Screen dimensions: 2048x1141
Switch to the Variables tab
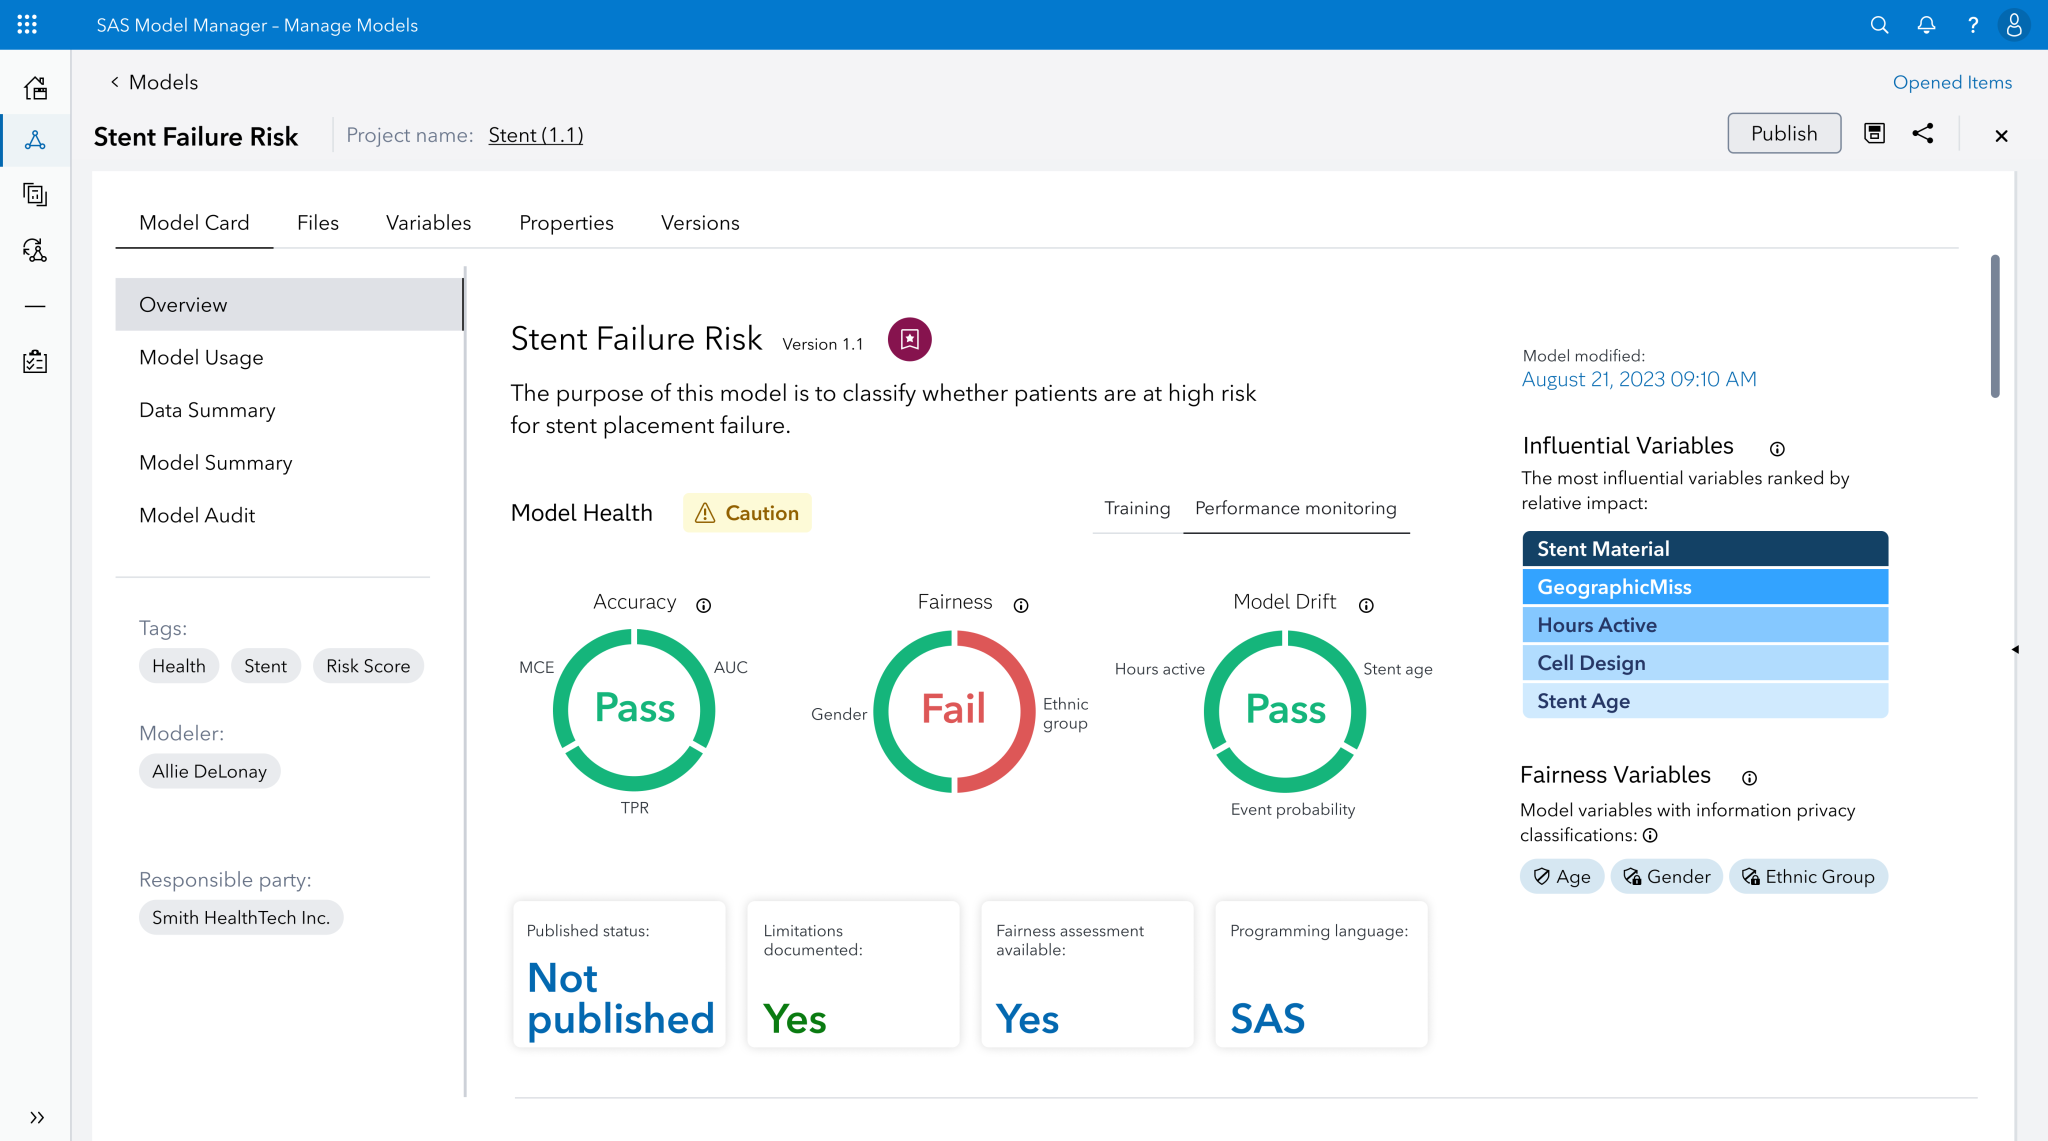click(x=428, y=222)
